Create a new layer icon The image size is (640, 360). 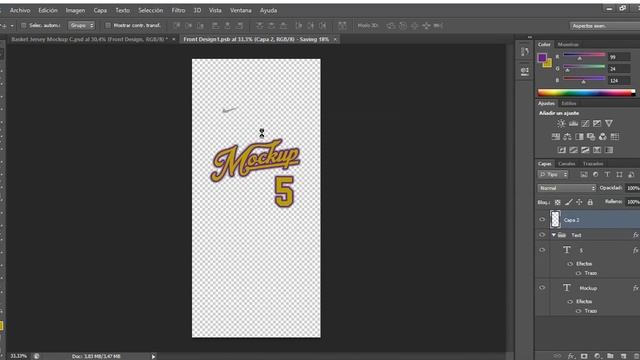(x=623, y=356)
